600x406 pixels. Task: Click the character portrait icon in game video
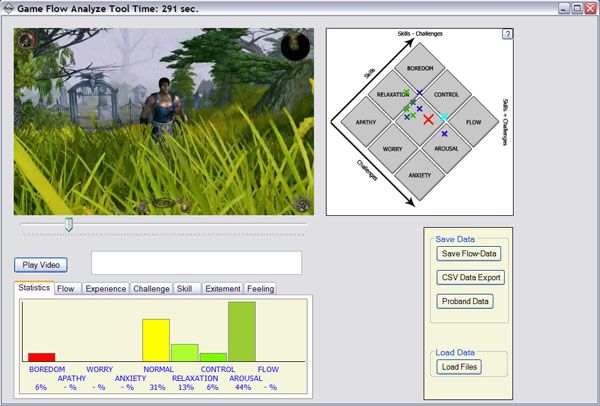coord(26,39)
